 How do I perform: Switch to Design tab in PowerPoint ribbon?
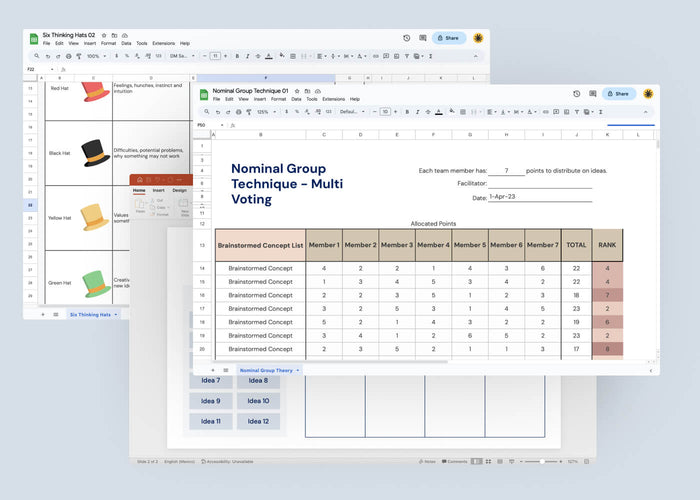pyautogui.click(x=179, y=190)
